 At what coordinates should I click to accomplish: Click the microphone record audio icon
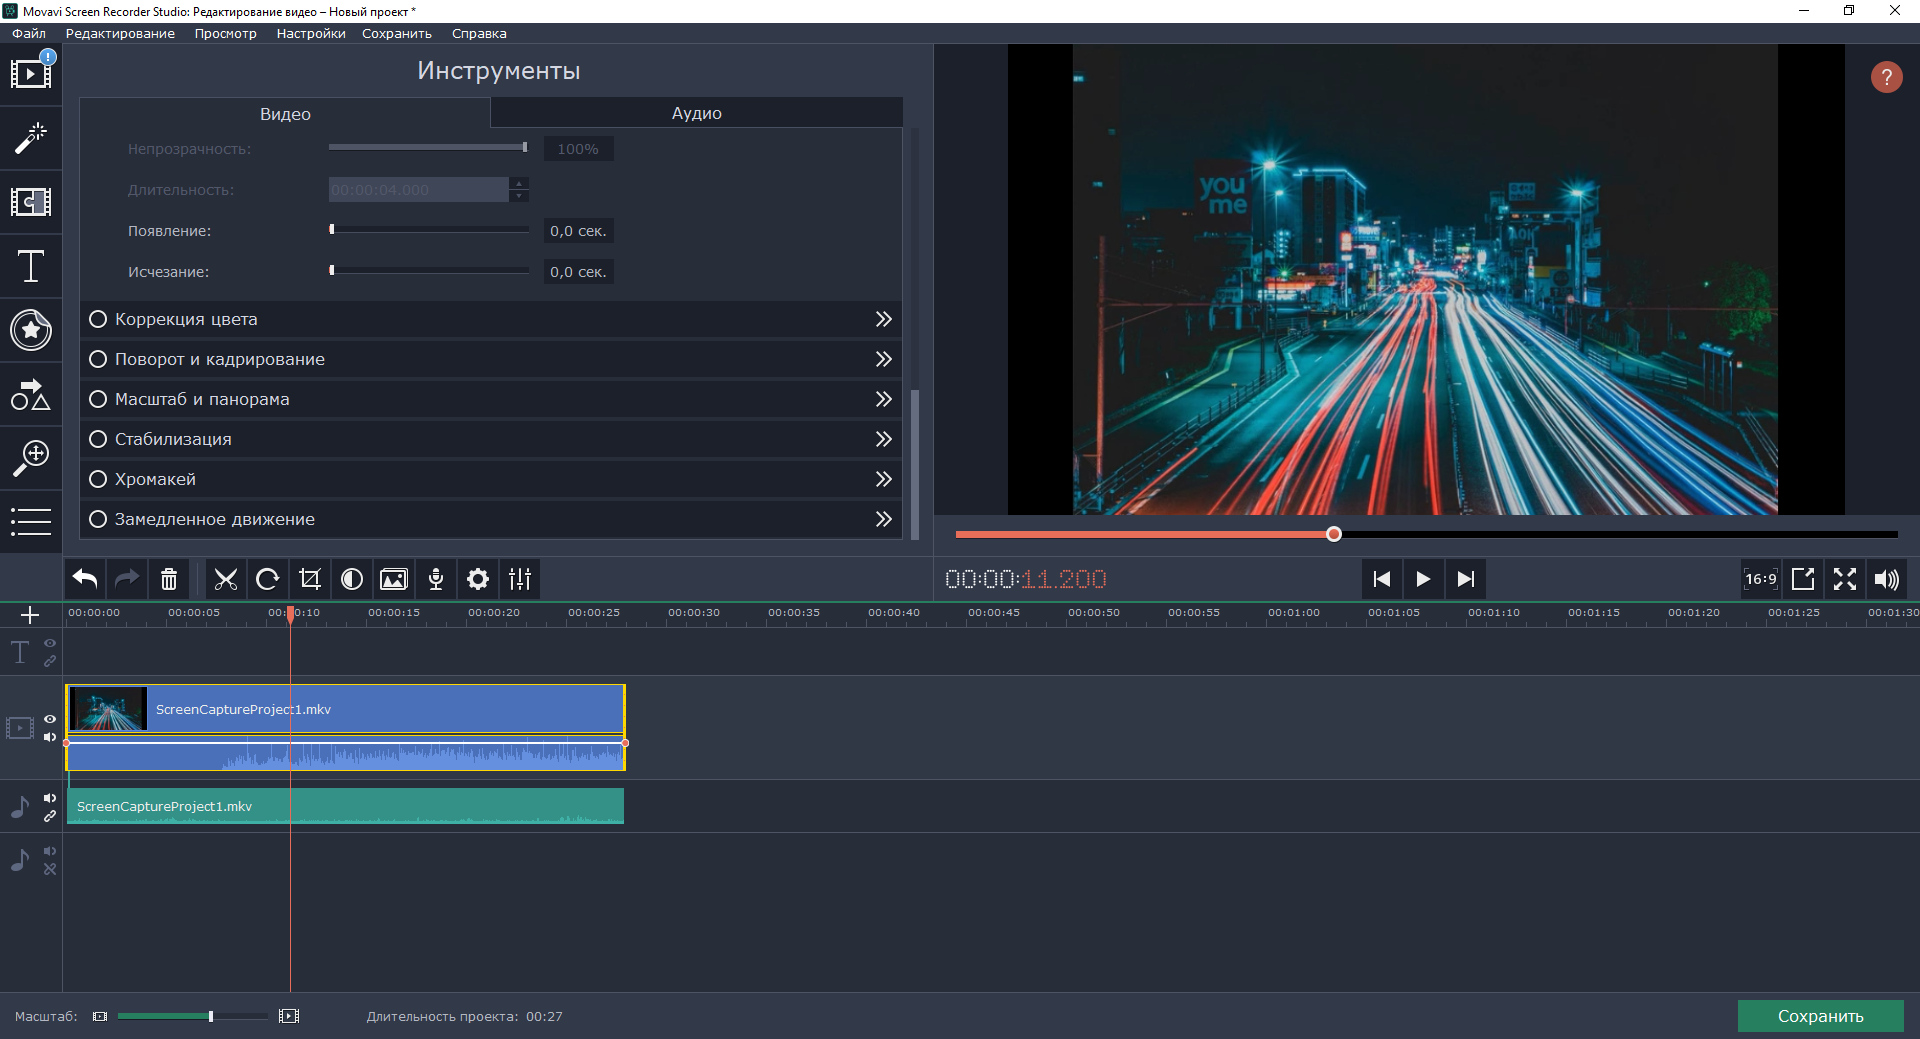click(436, 579)
